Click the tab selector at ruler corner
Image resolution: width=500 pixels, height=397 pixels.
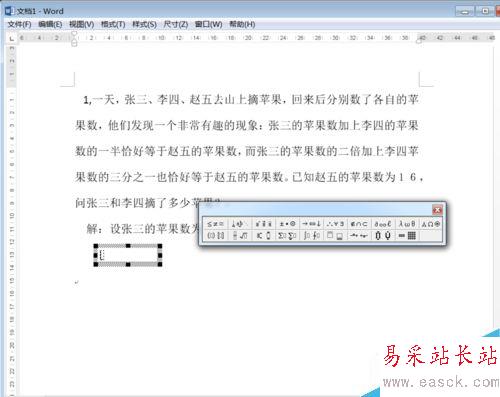tap(12, 39)
